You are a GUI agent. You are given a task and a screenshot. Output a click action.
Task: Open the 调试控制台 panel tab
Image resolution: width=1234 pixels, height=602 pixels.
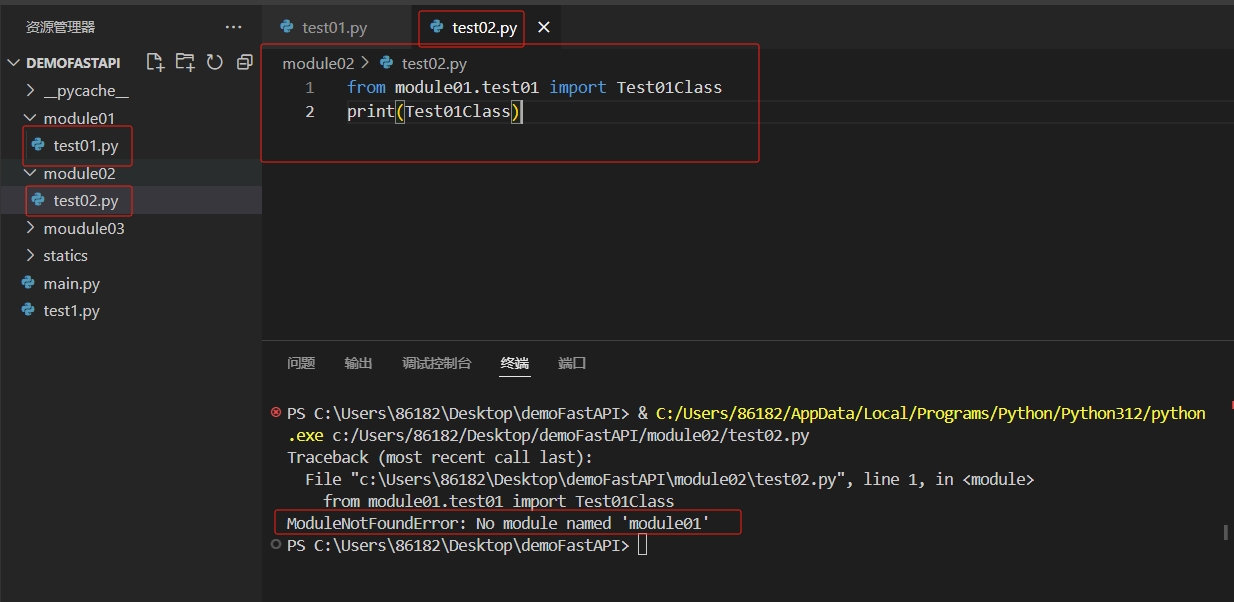(x=436, y=363)
